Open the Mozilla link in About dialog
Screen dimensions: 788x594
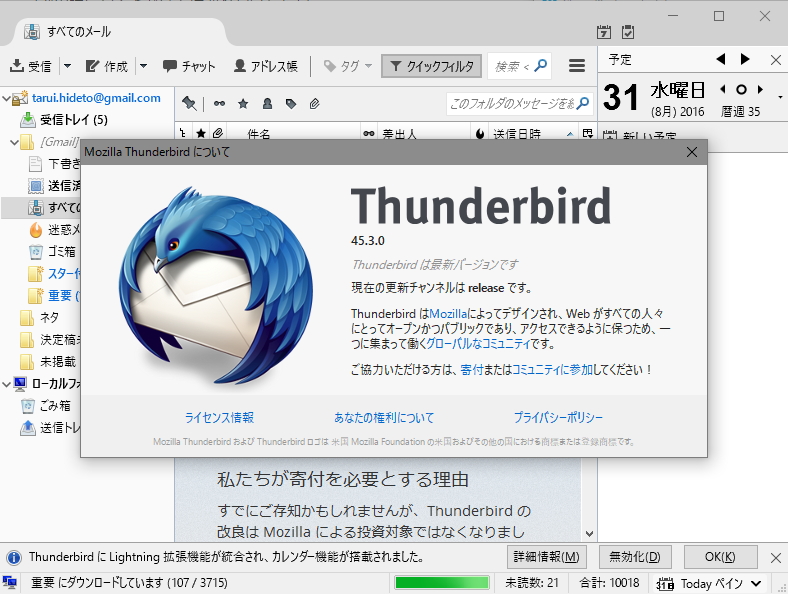point(448,314)
